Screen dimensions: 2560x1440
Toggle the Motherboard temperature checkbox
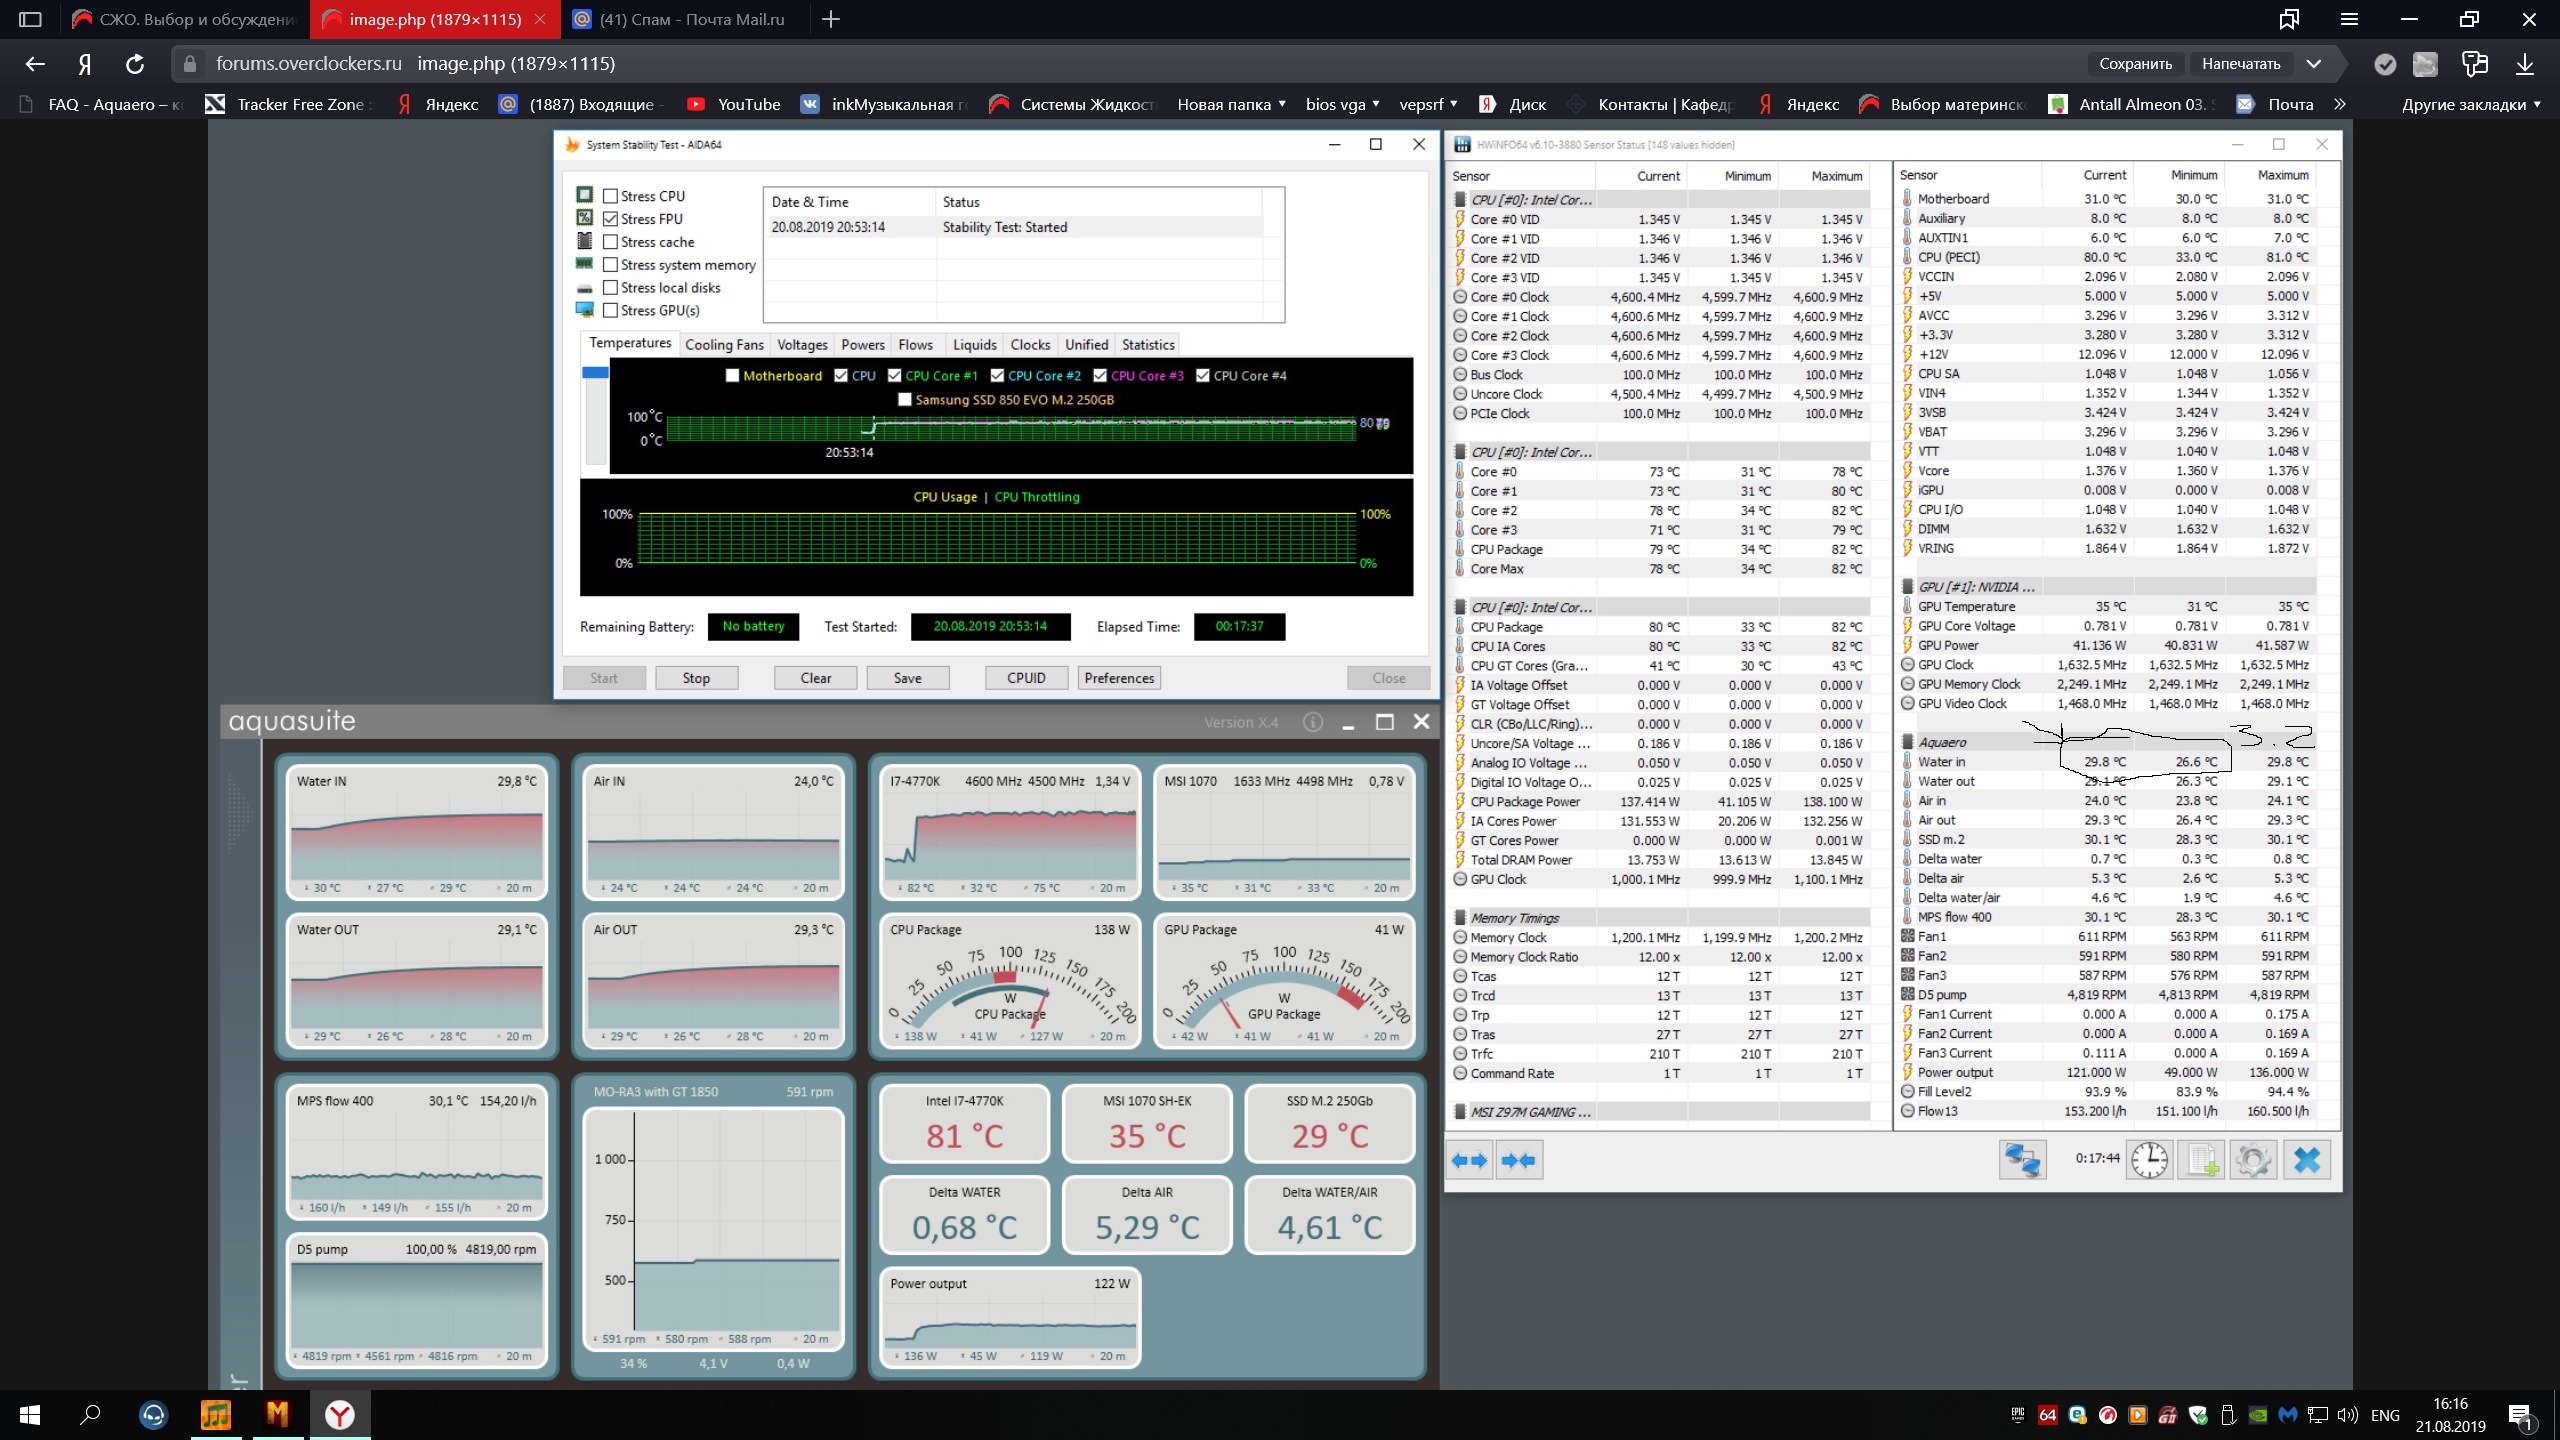pos(732,376)
